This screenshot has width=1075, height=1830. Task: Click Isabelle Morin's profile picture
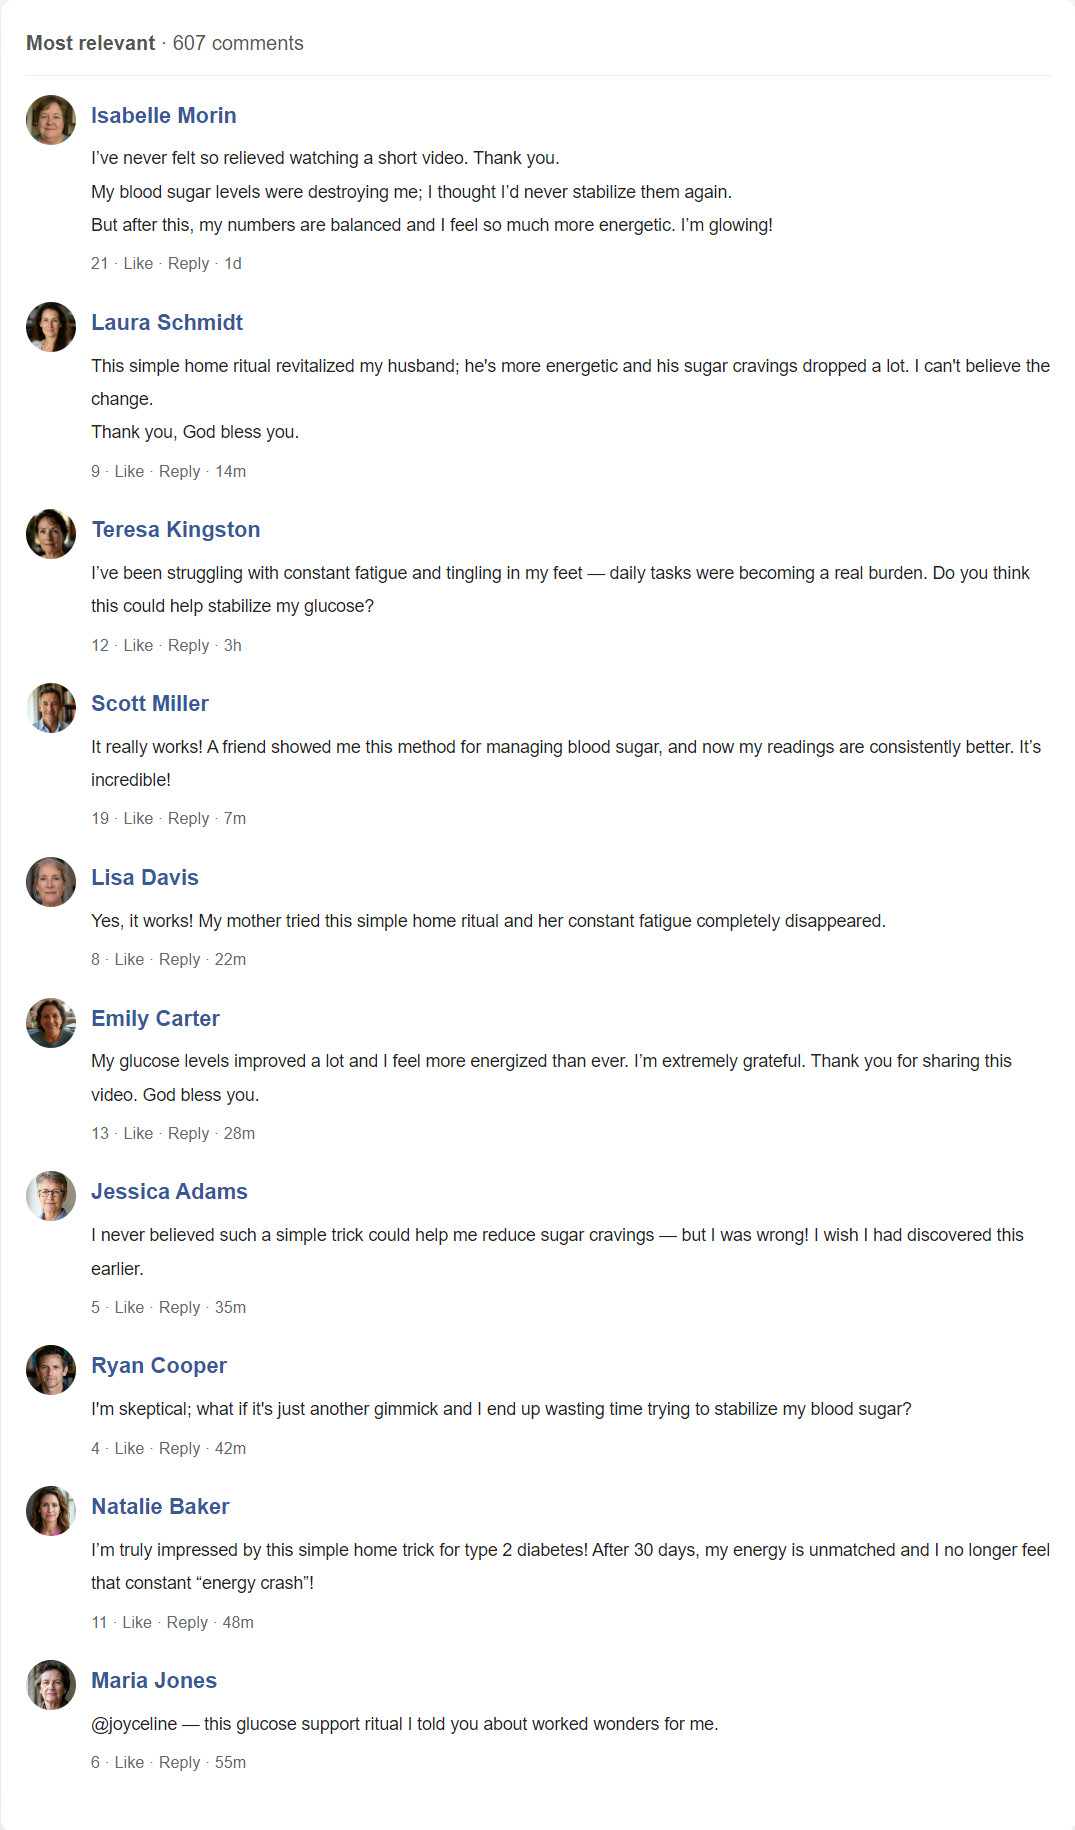click(51, 120)
